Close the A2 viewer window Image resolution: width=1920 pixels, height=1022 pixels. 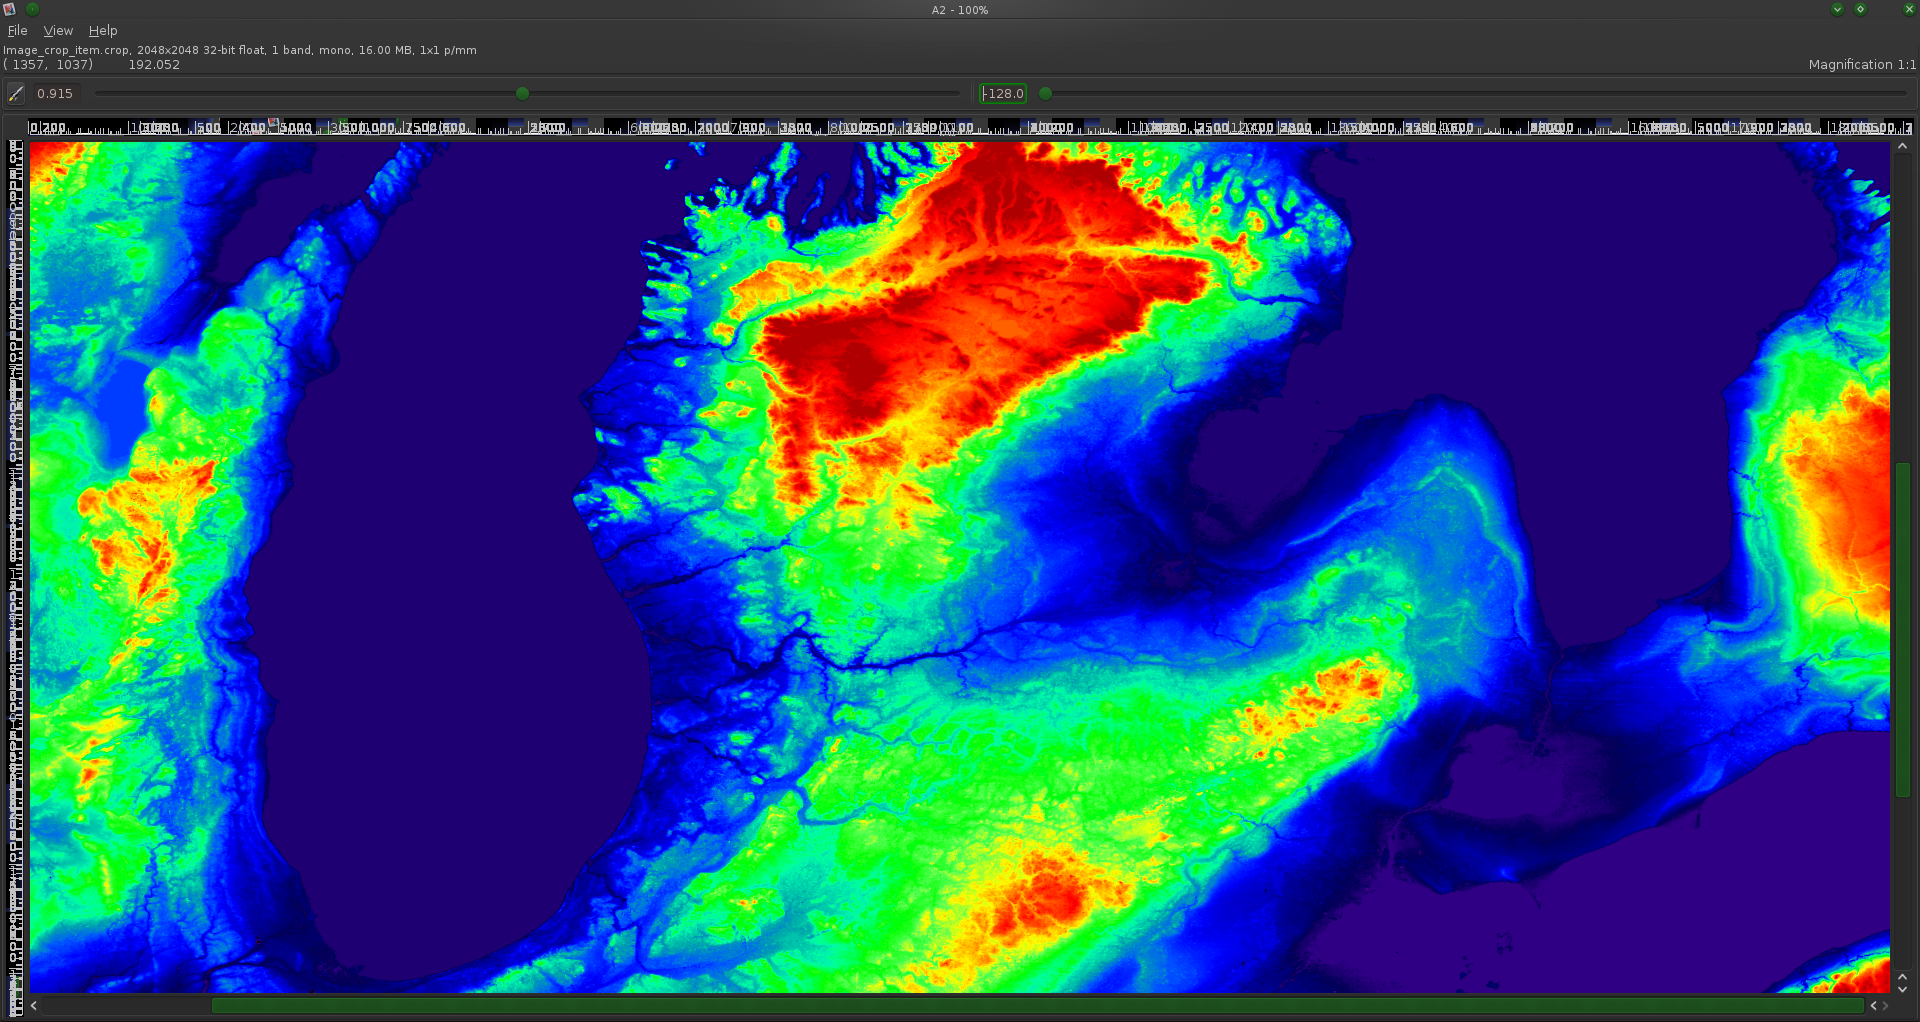[1909, 9]
